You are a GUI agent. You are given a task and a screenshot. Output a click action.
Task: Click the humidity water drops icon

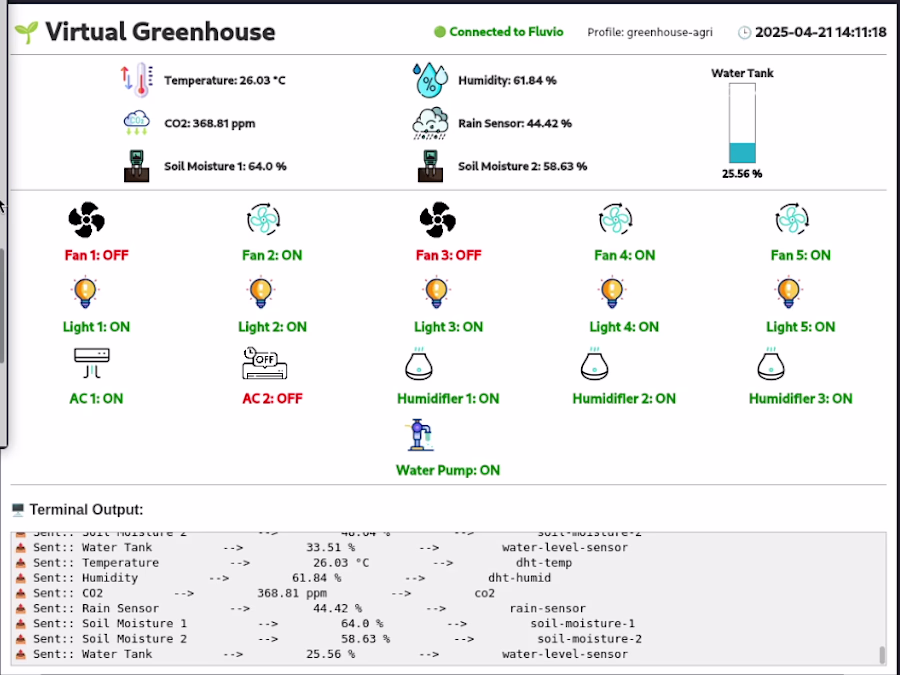click(x=430, y=80)
